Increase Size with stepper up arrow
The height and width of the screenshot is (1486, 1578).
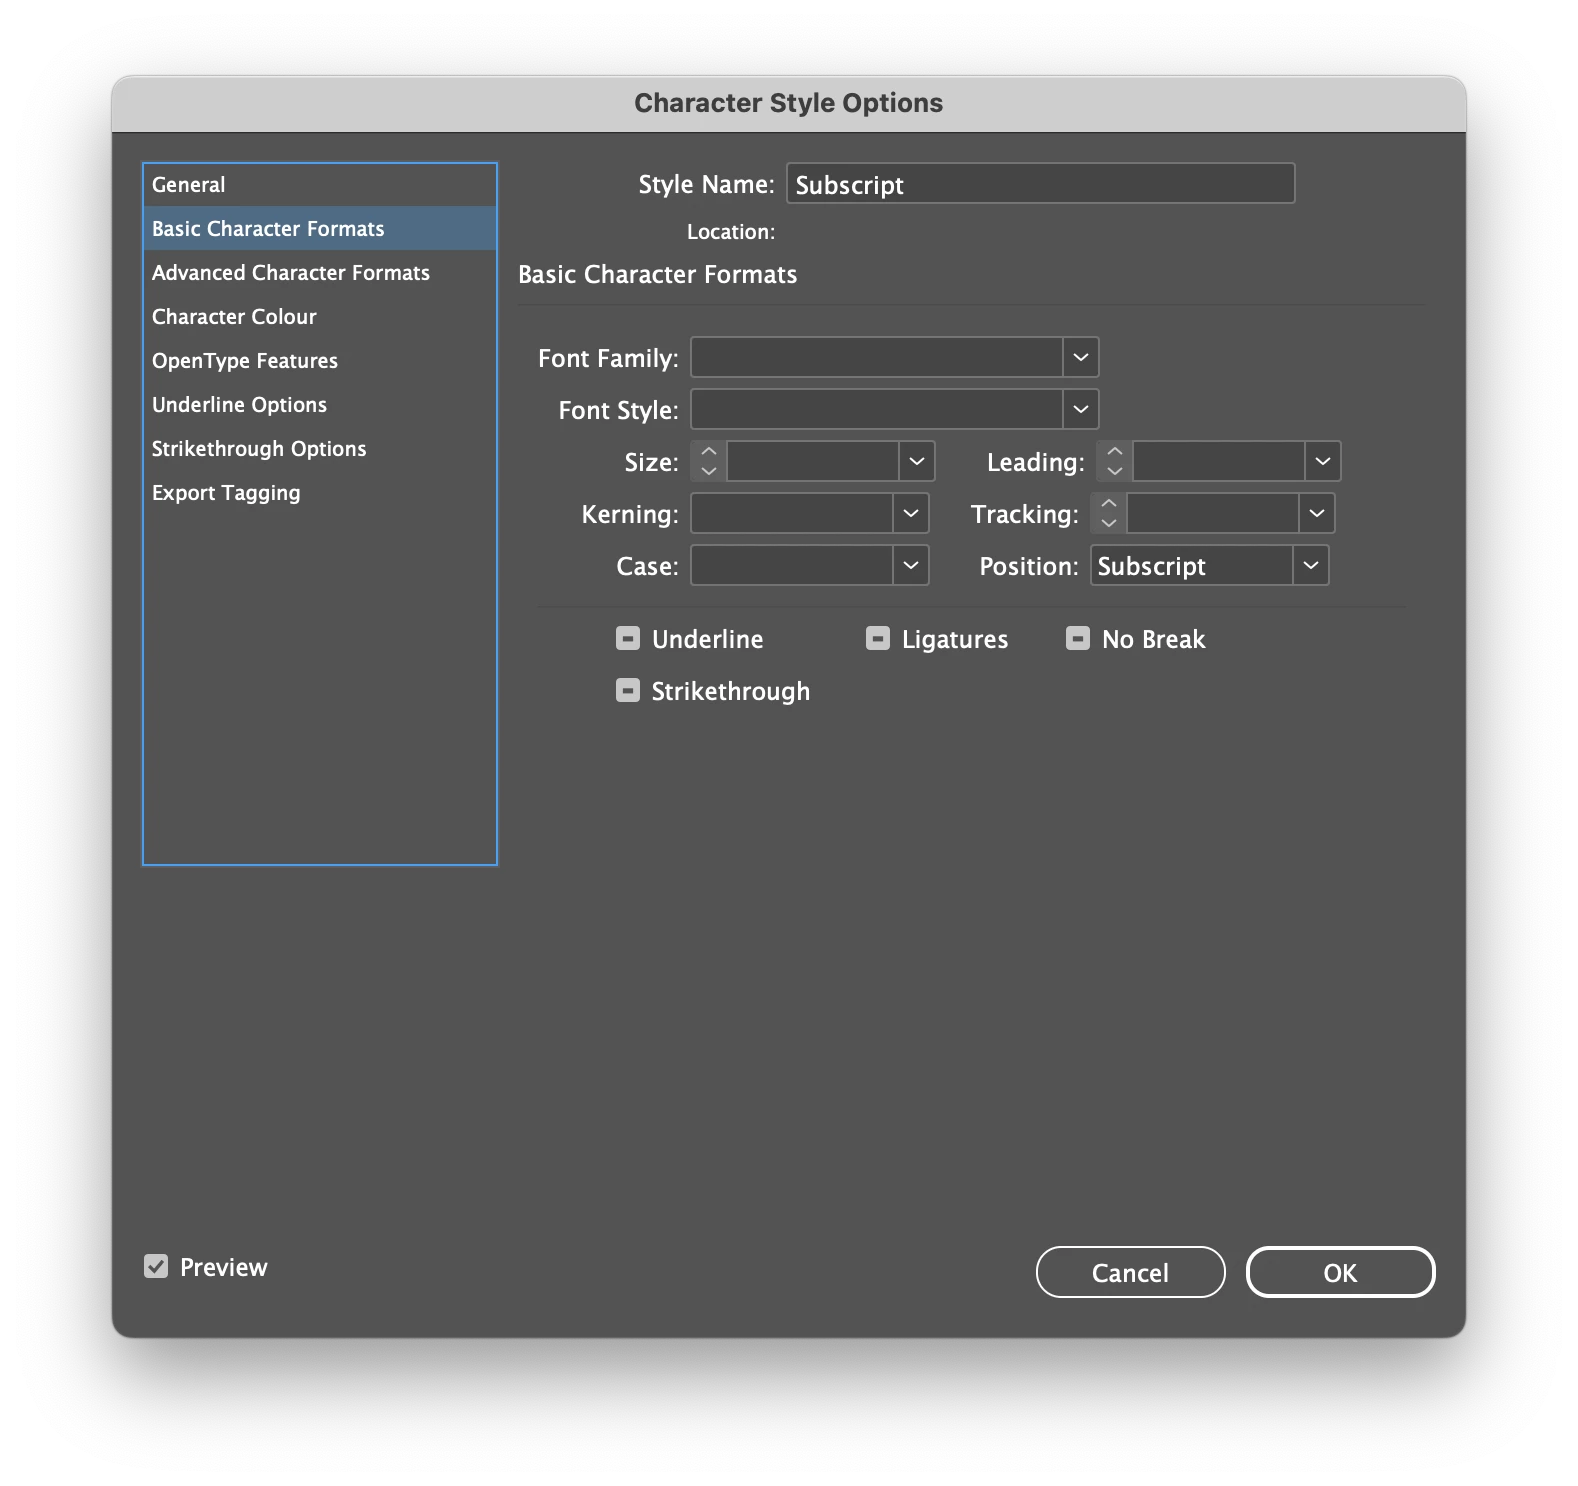709,451
